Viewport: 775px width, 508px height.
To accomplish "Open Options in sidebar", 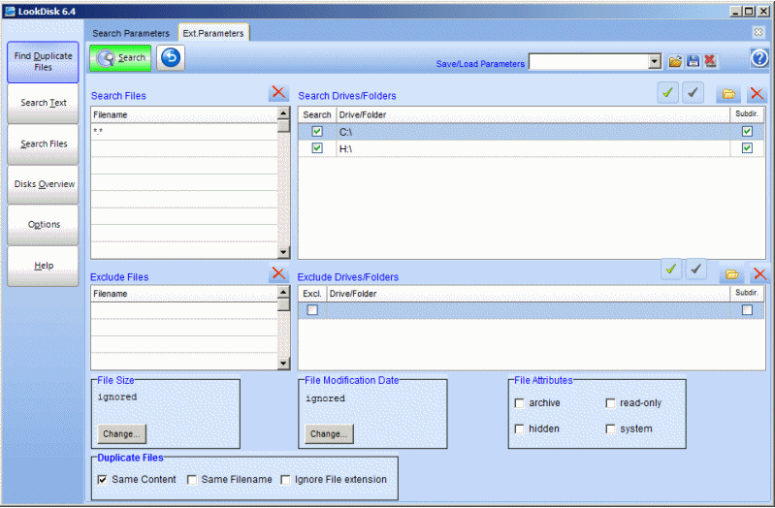I will tap(43, 225).
